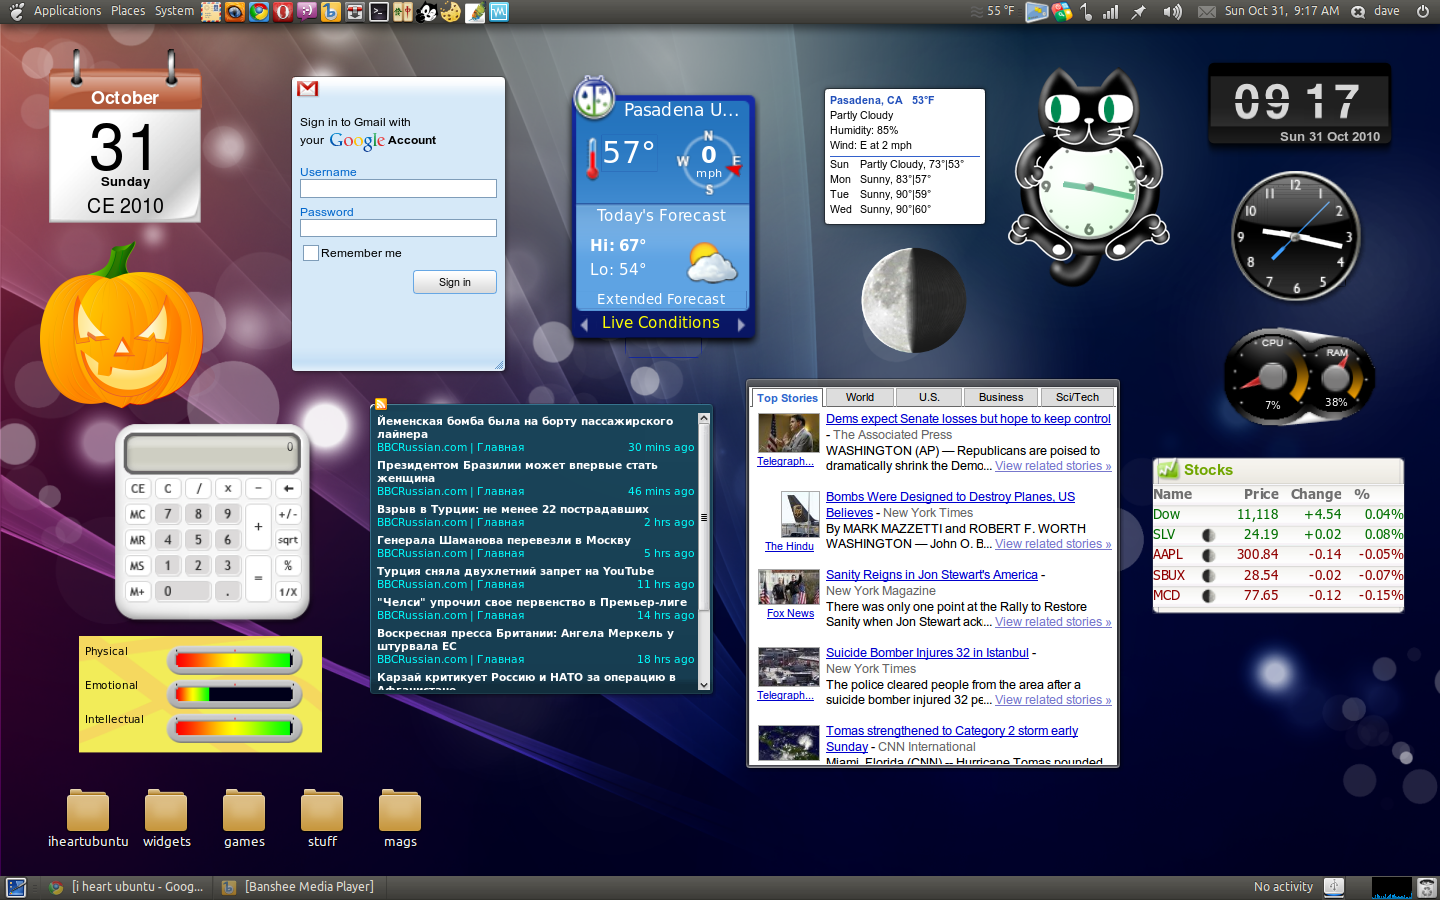Open the Places menu
Viewport: 1440px width, 900px height.
click(128, 11)
